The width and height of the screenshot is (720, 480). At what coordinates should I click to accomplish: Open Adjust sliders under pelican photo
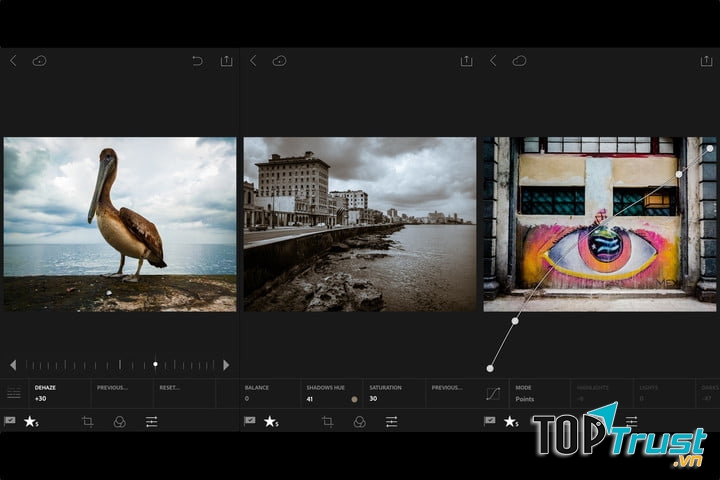point(152,421)
